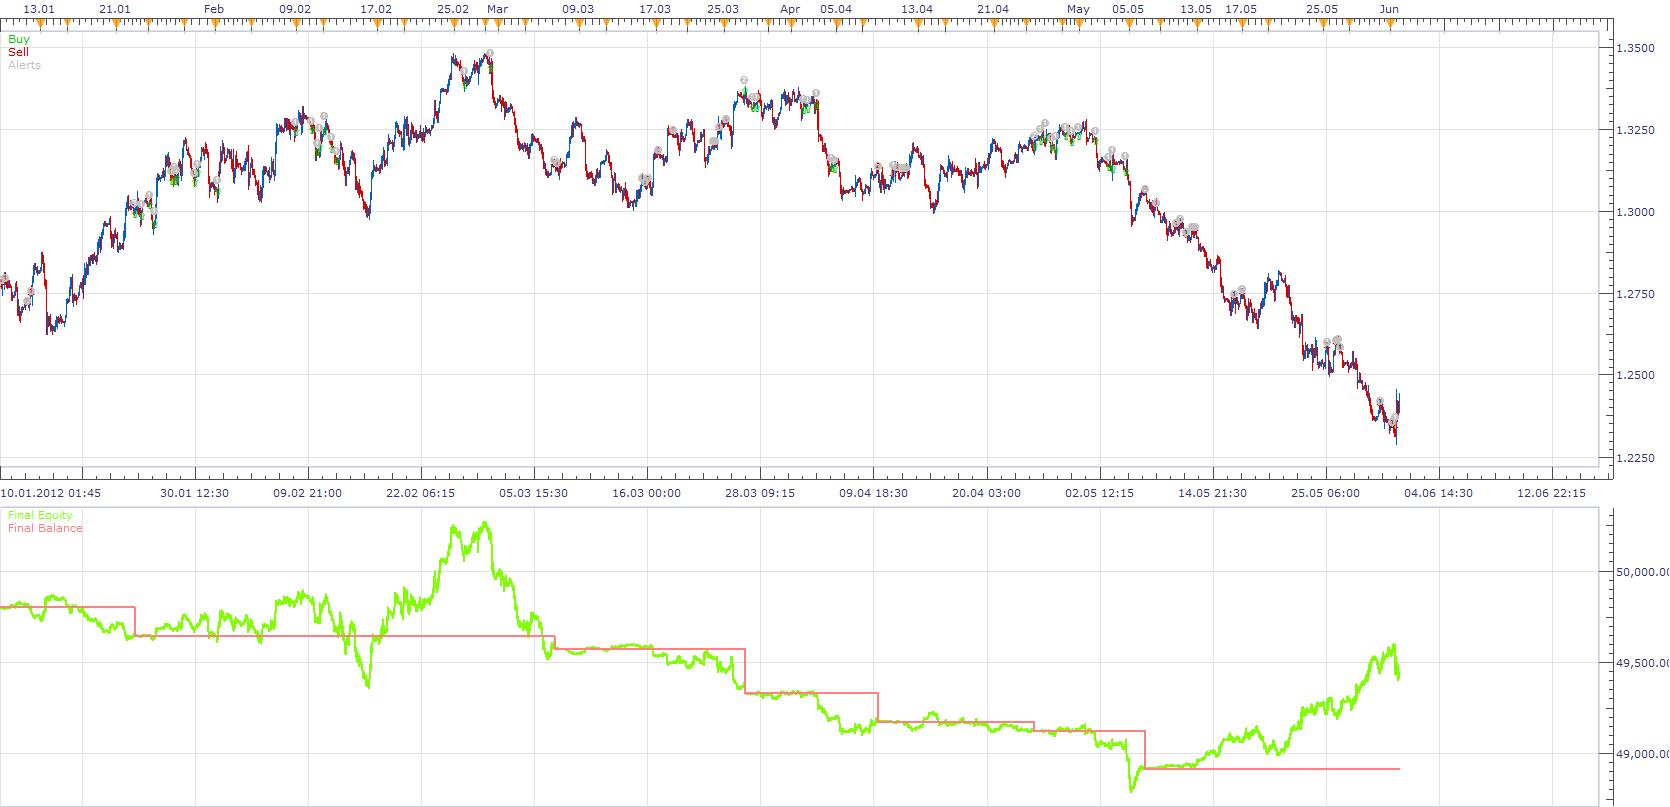Image resolution: width=1670 pixels, height=807 pixels.
Task: Click the orange marker under the May label
Action: (x=1079, y=24)
